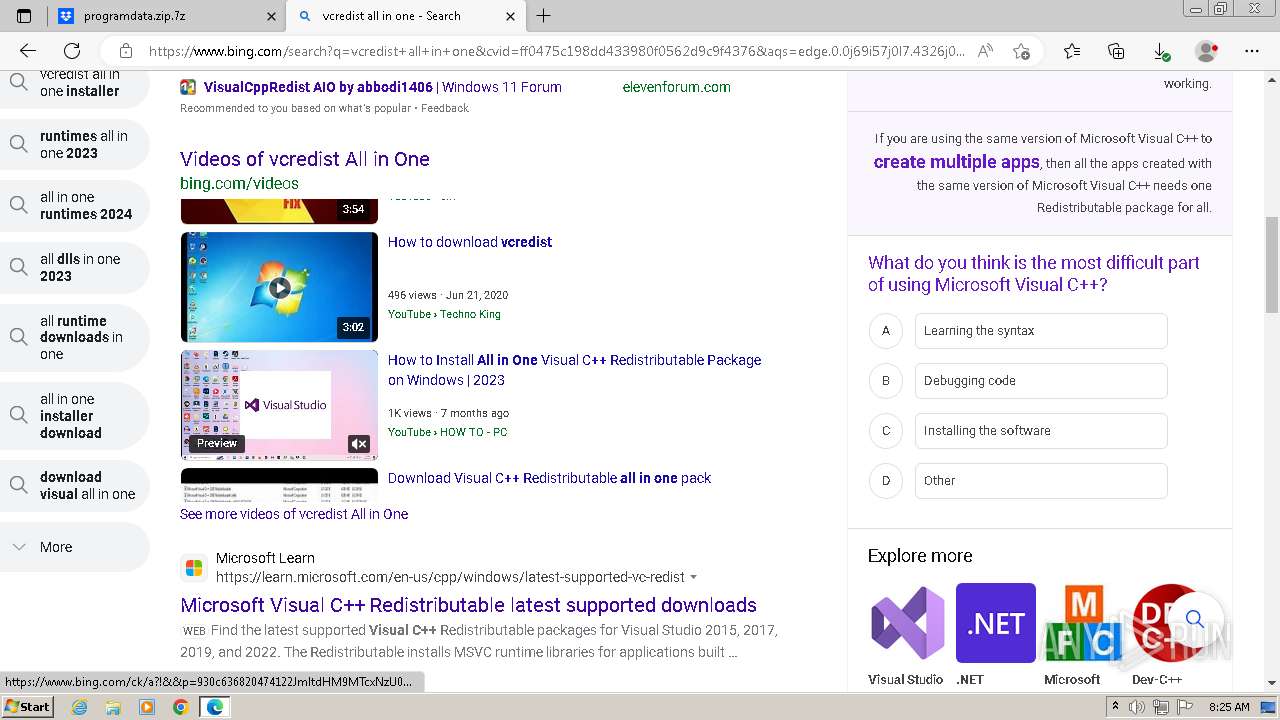This screenshot has width=1280, height=720.
Task: Show hidden system tray icons
Action: click(1116, 707)
